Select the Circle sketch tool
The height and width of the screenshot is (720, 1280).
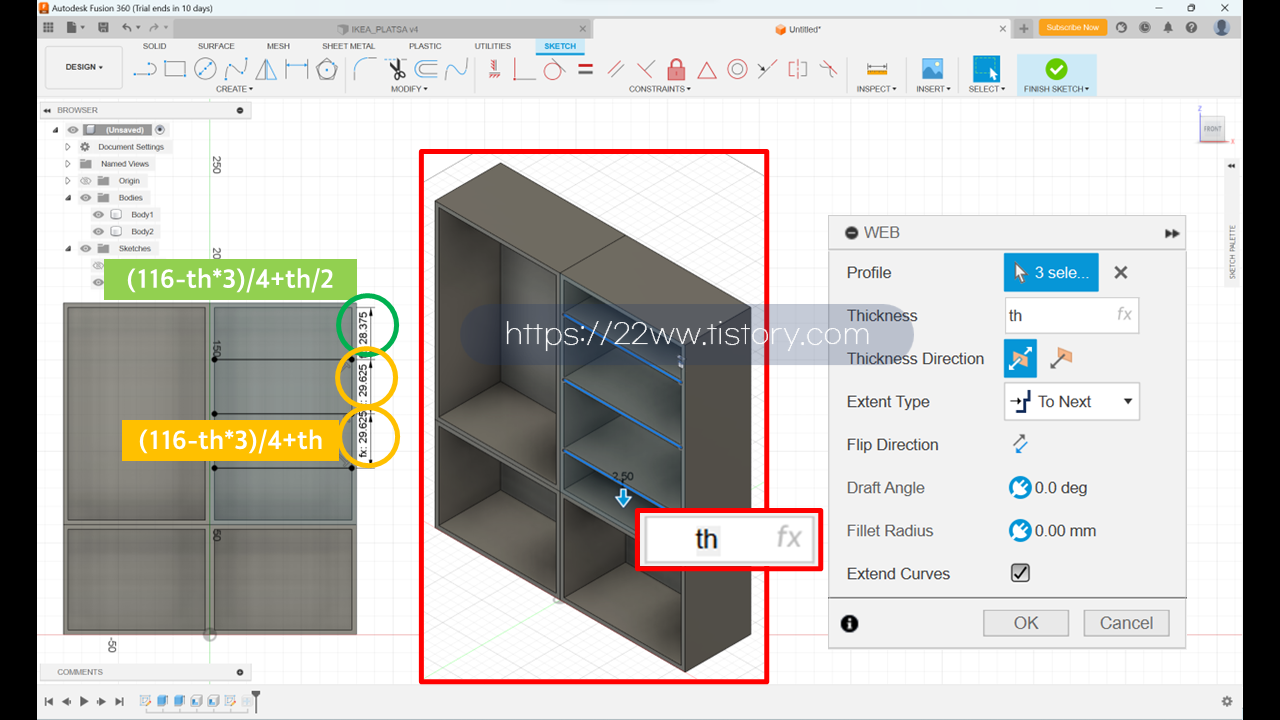click(x=205, y=69)
